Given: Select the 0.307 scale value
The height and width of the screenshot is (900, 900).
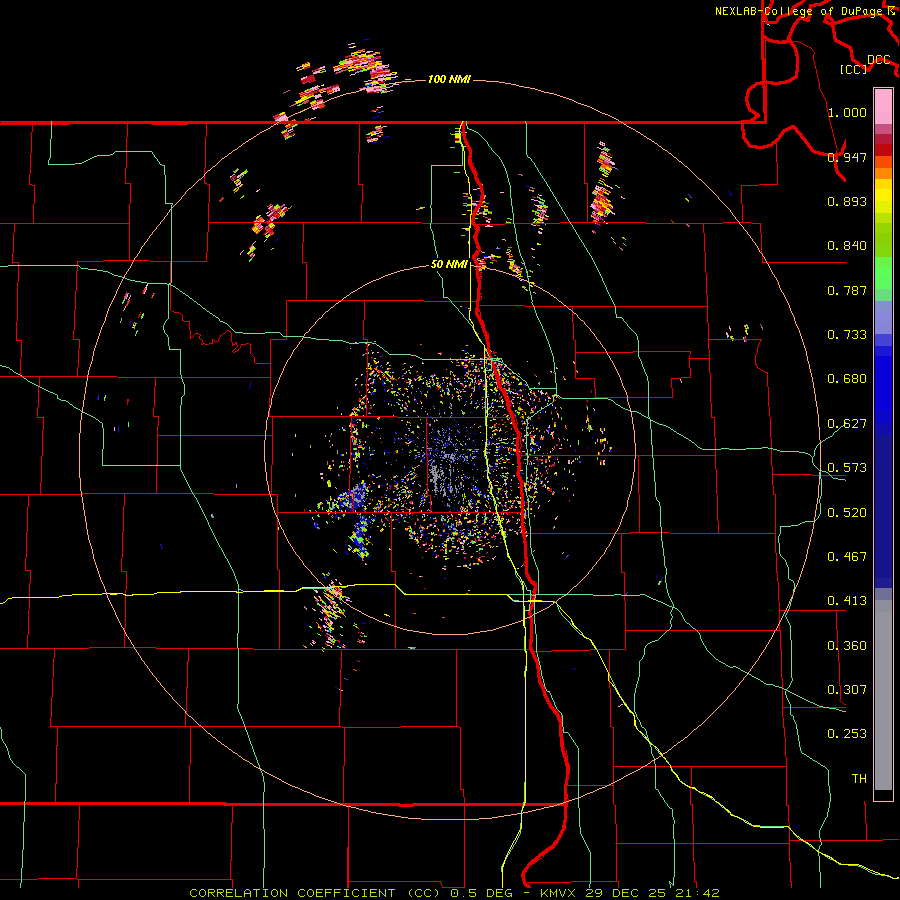Looking at the screenshot, I should tap(847, 690).
